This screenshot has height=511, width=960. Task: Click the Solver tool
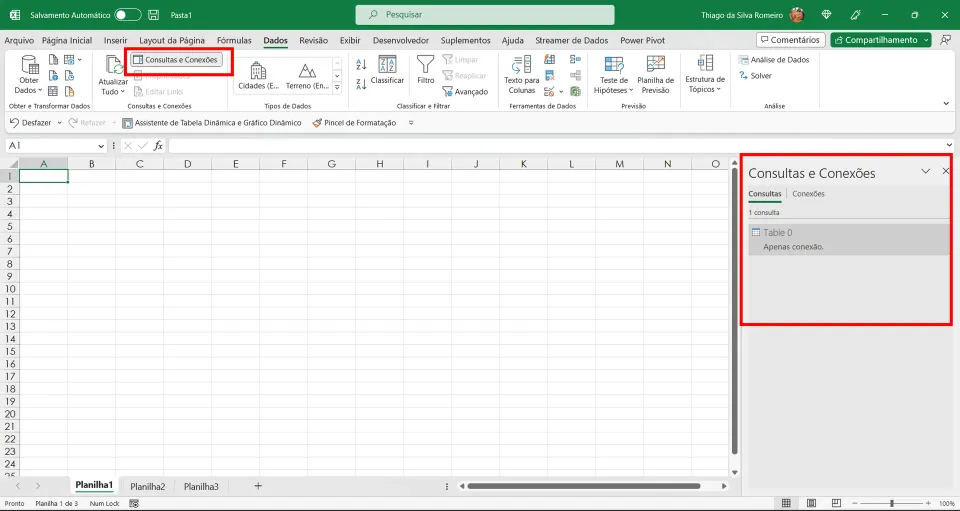pyautogui.click(x=755, y=76)
